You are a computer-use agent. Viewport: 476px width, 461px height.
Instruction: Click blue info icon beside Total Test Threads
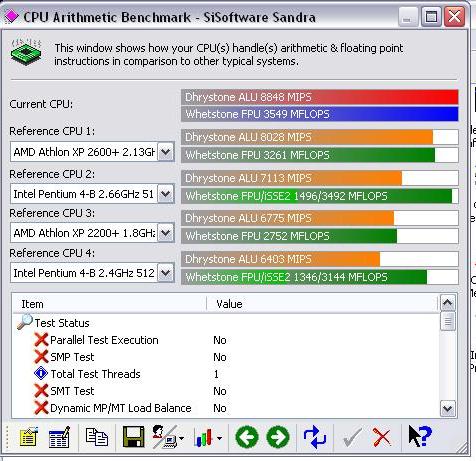tap(41, 373)
